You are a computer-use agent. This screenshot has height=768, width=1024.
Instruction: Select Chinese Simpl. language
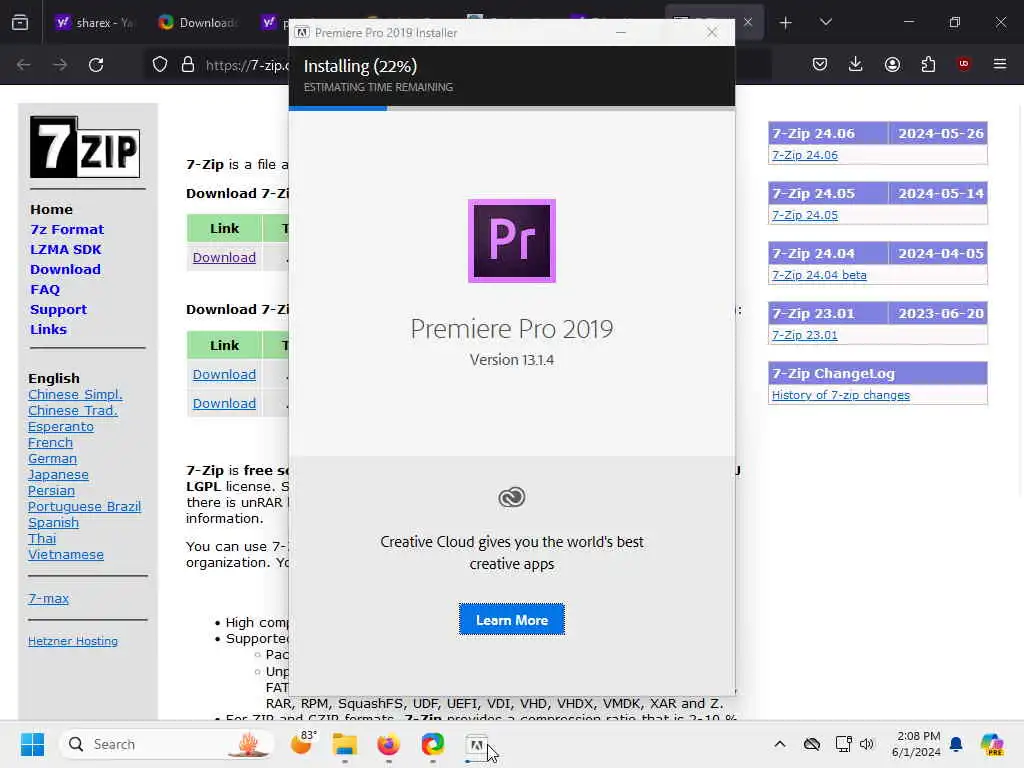(75, 394)
